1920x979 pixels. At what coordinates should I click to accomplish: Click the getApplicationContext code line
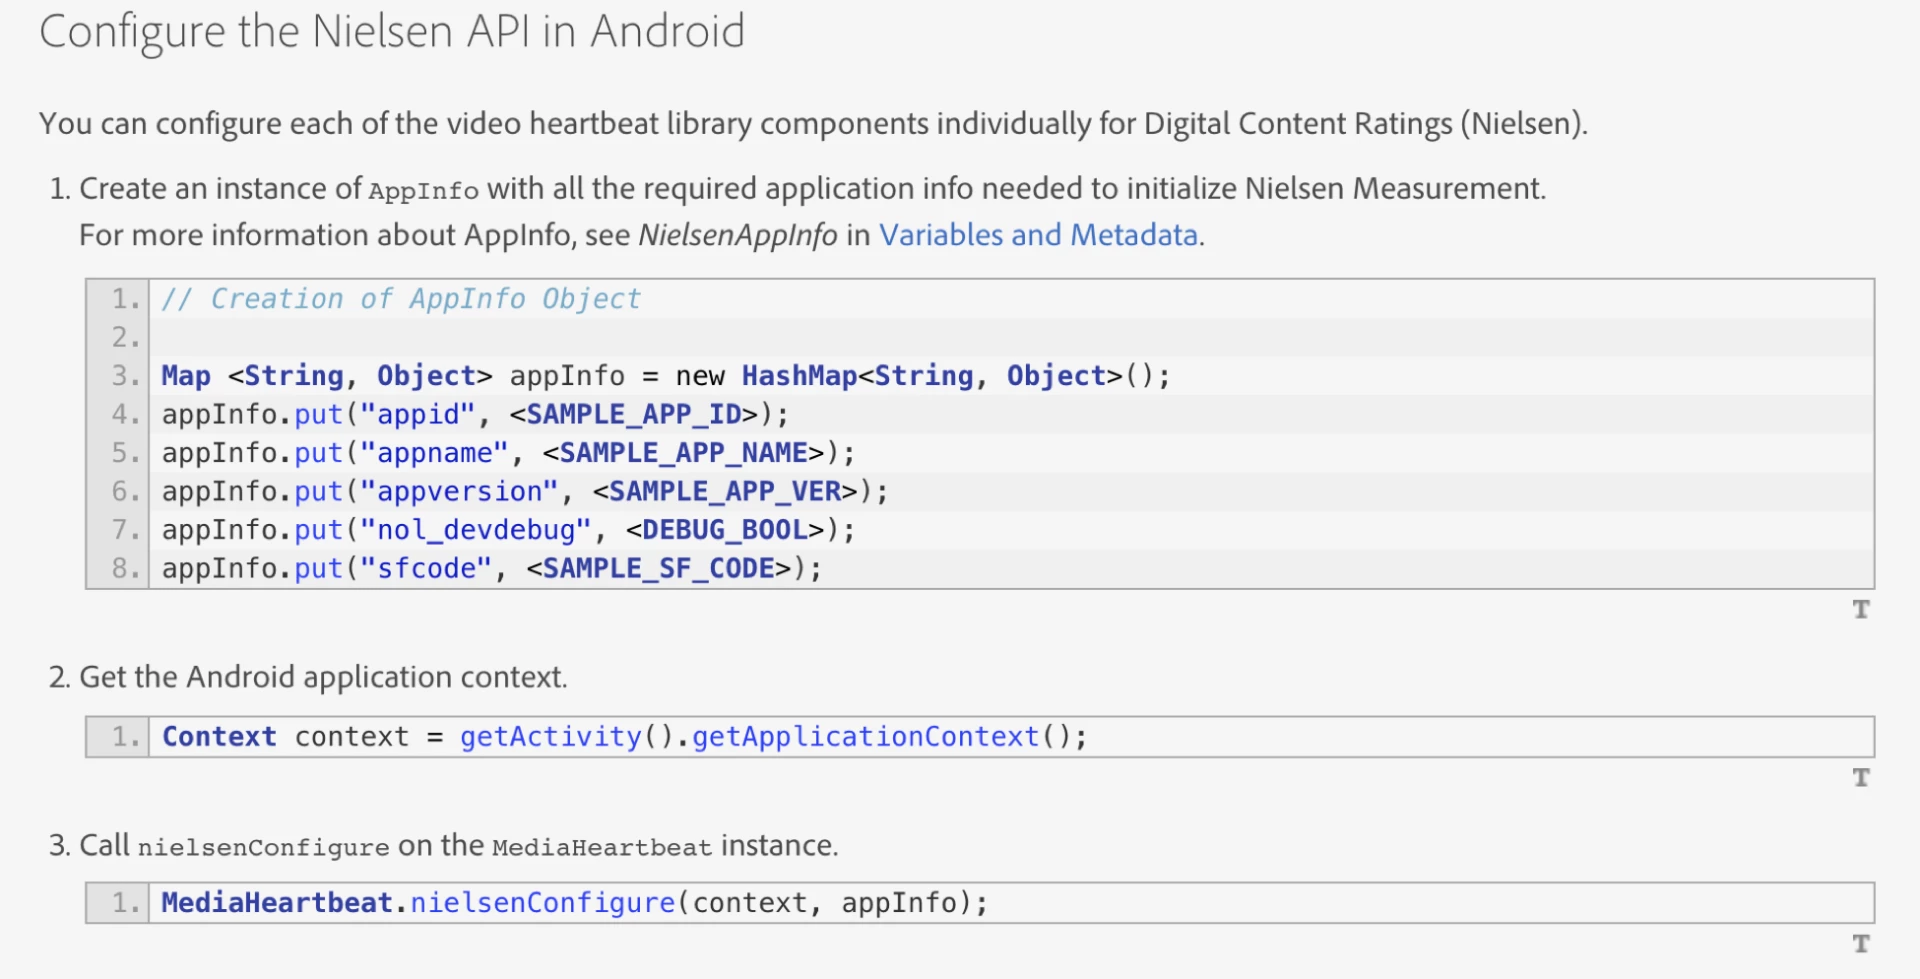[624, 737]
